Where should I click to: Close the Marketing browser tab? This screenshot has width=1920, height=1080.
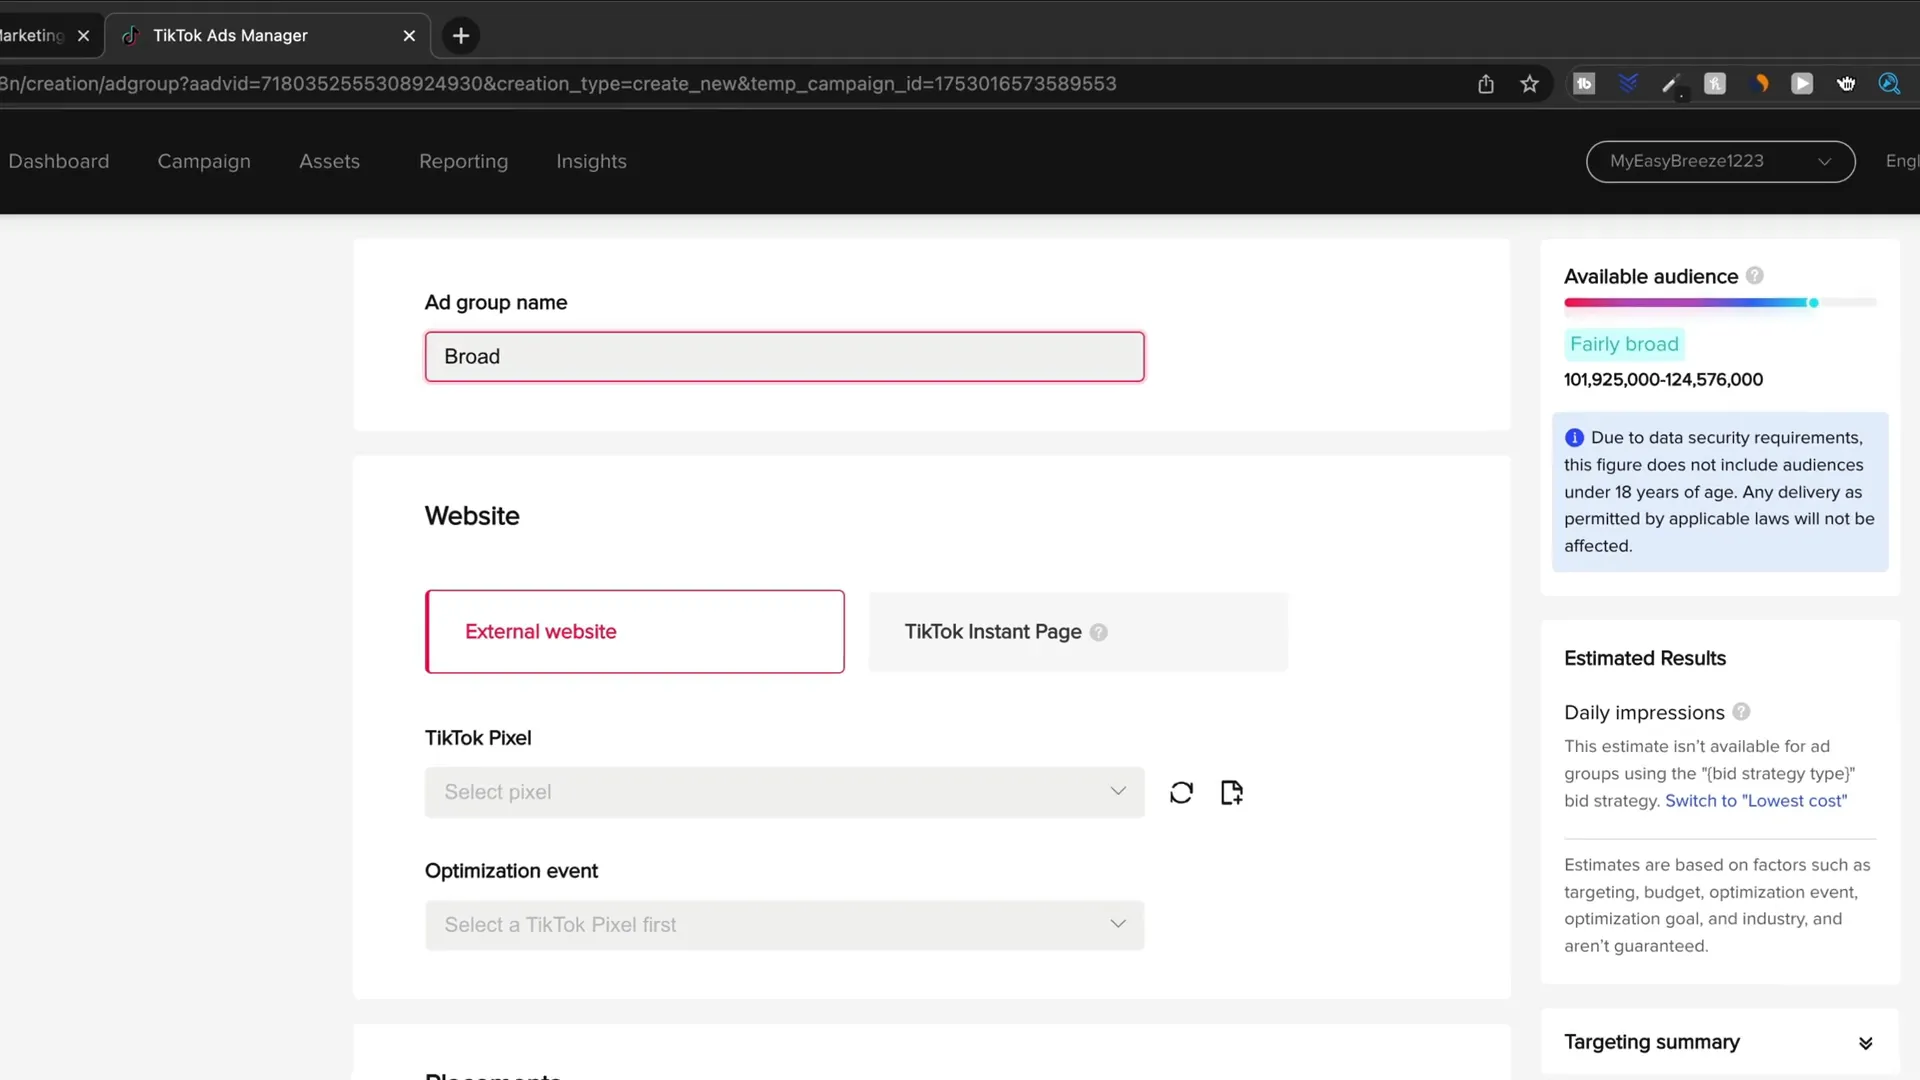84,36
